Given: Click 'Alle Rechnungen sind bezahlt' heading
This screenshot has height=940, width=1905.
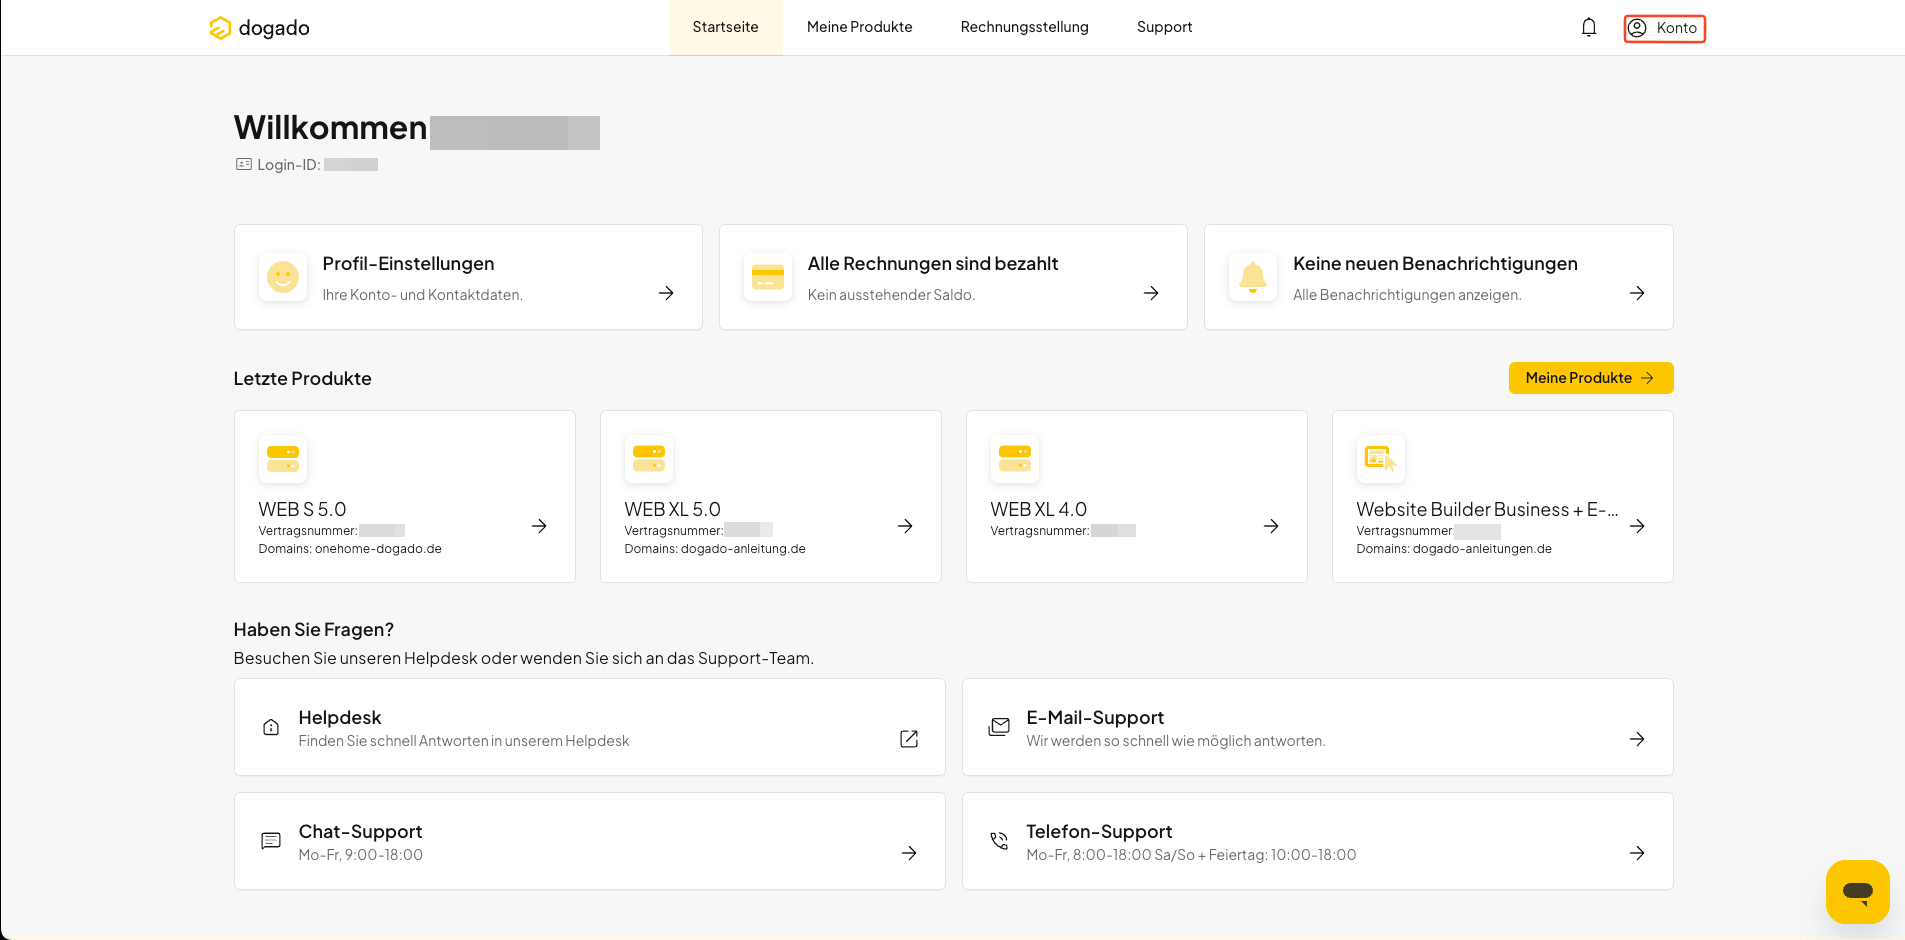Looking at the screenshot, I should (933, 264).
